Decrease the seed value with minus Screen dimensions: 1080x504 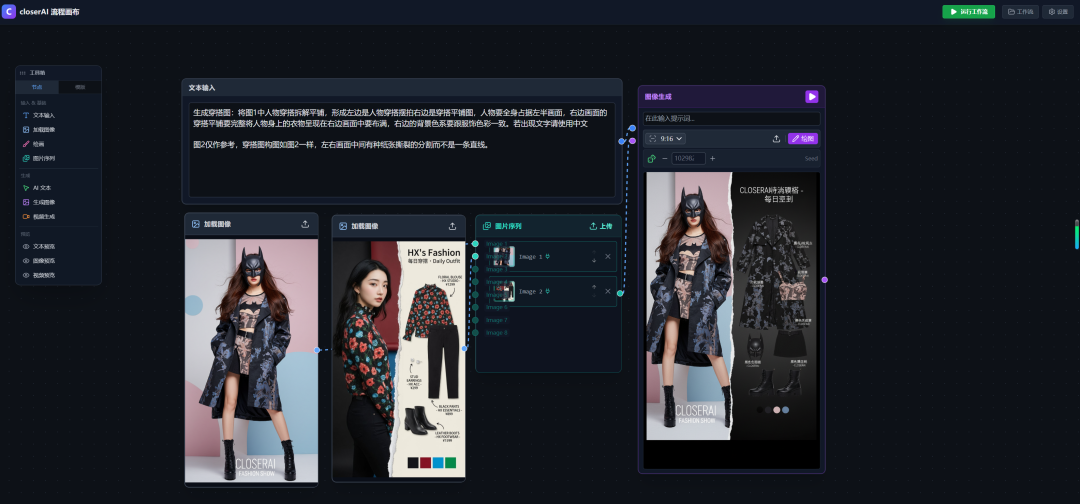[665, 158]
